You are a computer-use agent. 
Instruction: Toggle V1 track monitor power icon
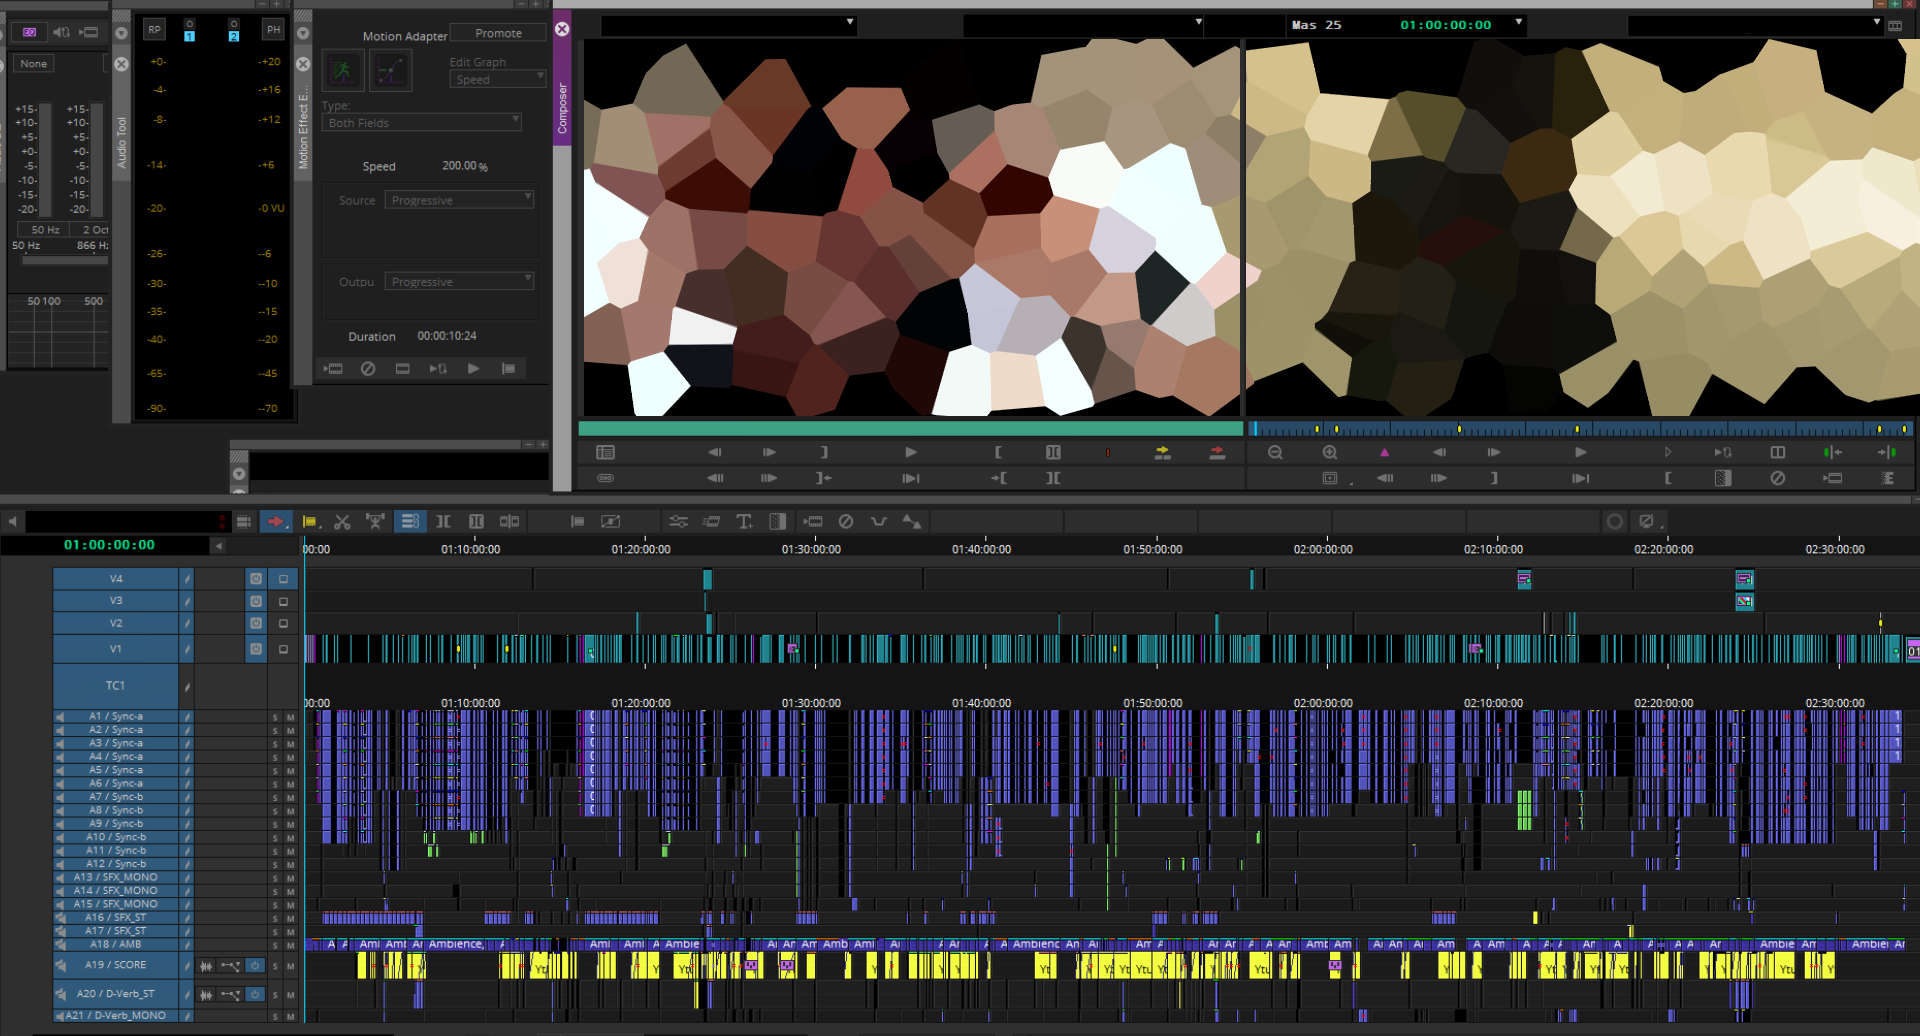coord(256,649)
